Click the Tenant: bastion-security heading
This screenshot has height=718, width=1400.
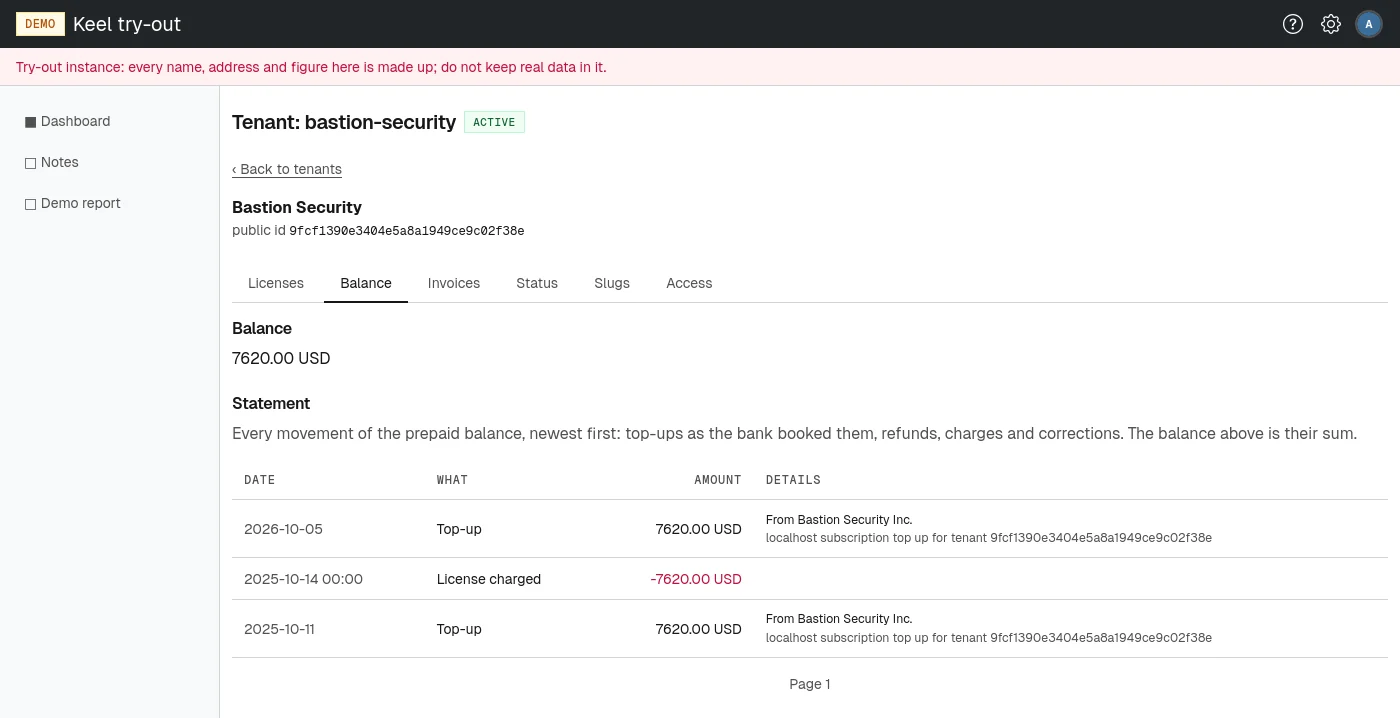click(x=344, y=122)
